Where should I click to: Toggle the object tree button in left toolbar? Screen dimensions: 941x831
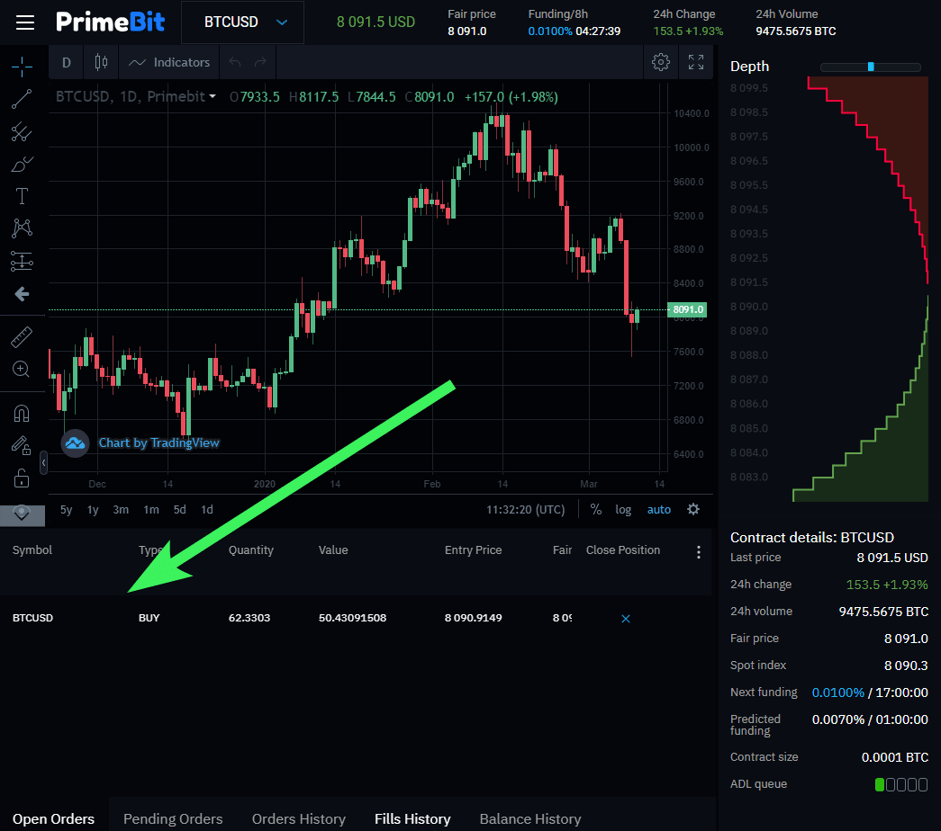click(x=22, y=514)
